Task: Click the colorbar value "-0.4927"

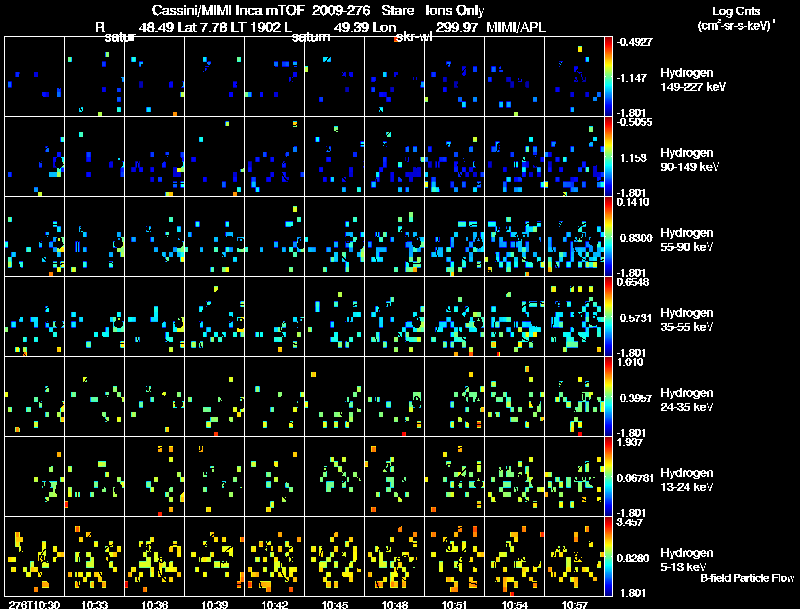Action: [x=634, y=42]
